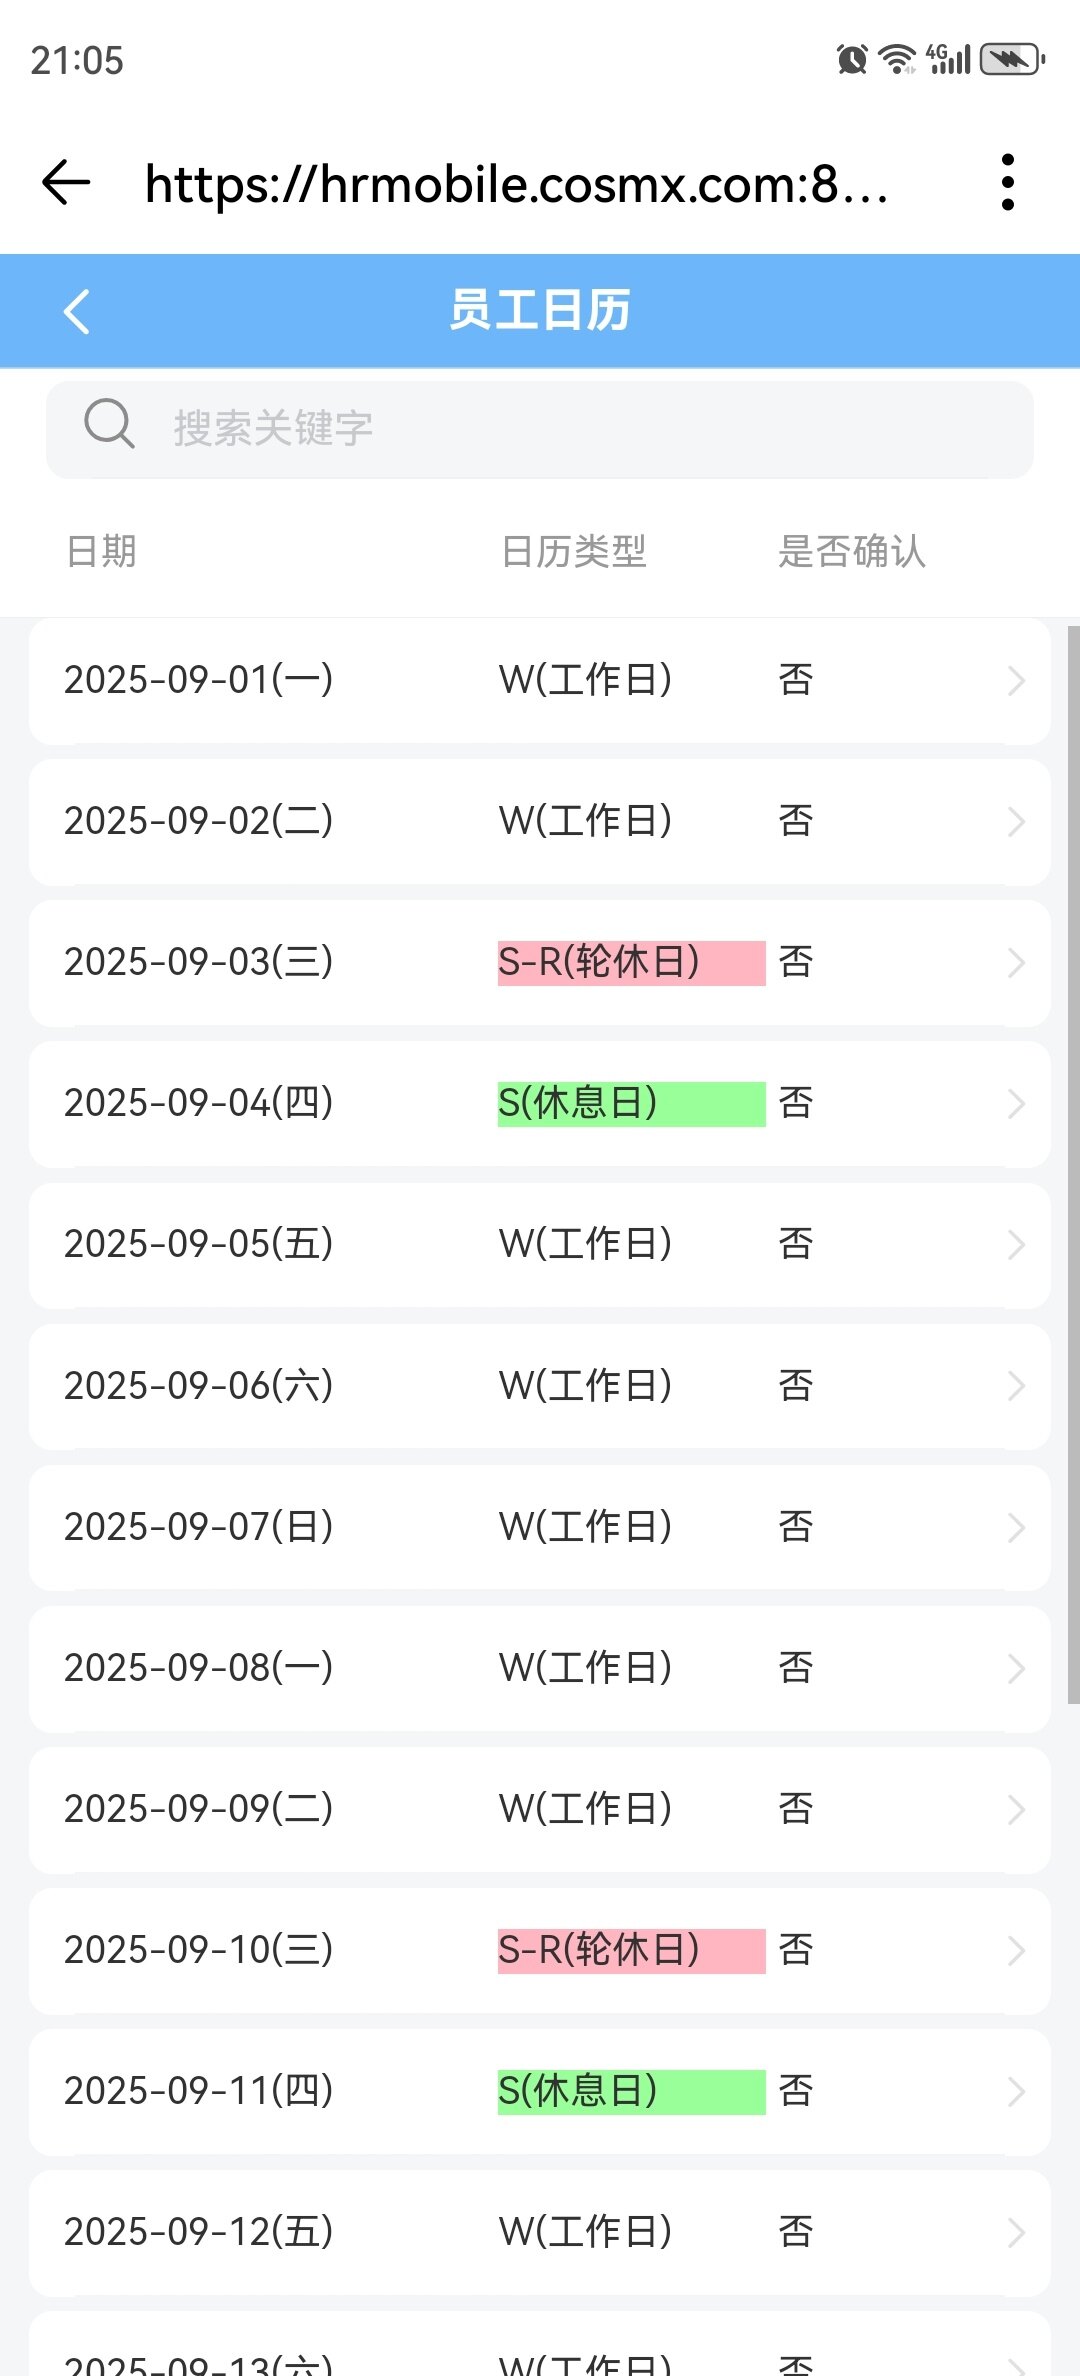
Task: Tap the pink S-R(轮休日) label for 09-03
Action: tap(630, 962)
